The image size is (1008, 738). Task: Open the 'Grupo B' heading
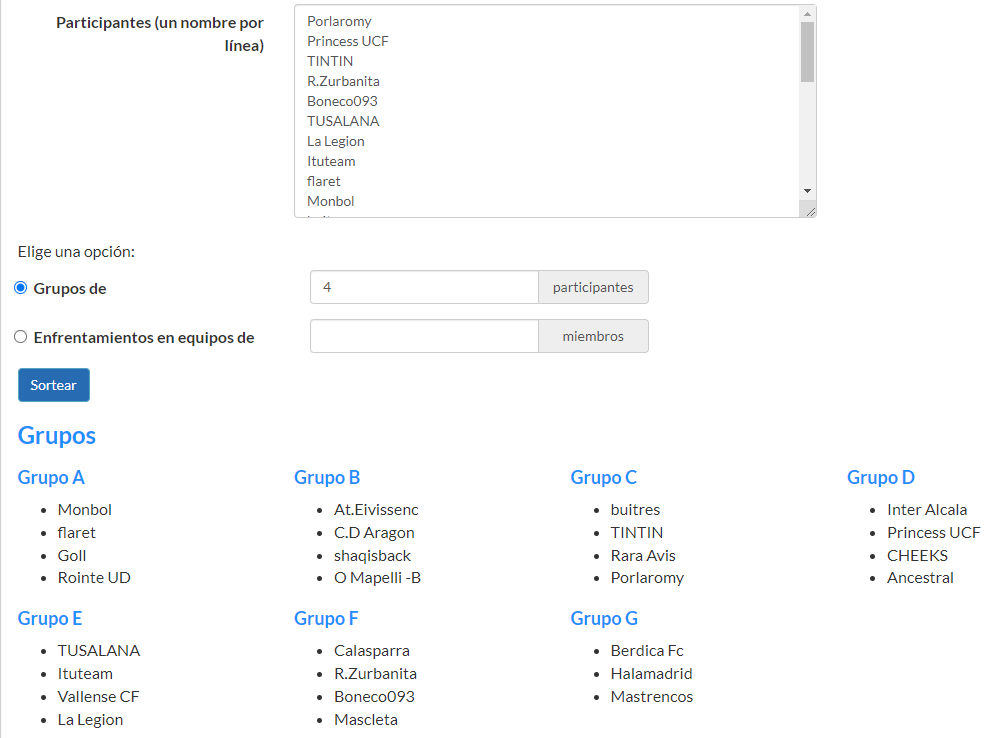click(327, 478)
